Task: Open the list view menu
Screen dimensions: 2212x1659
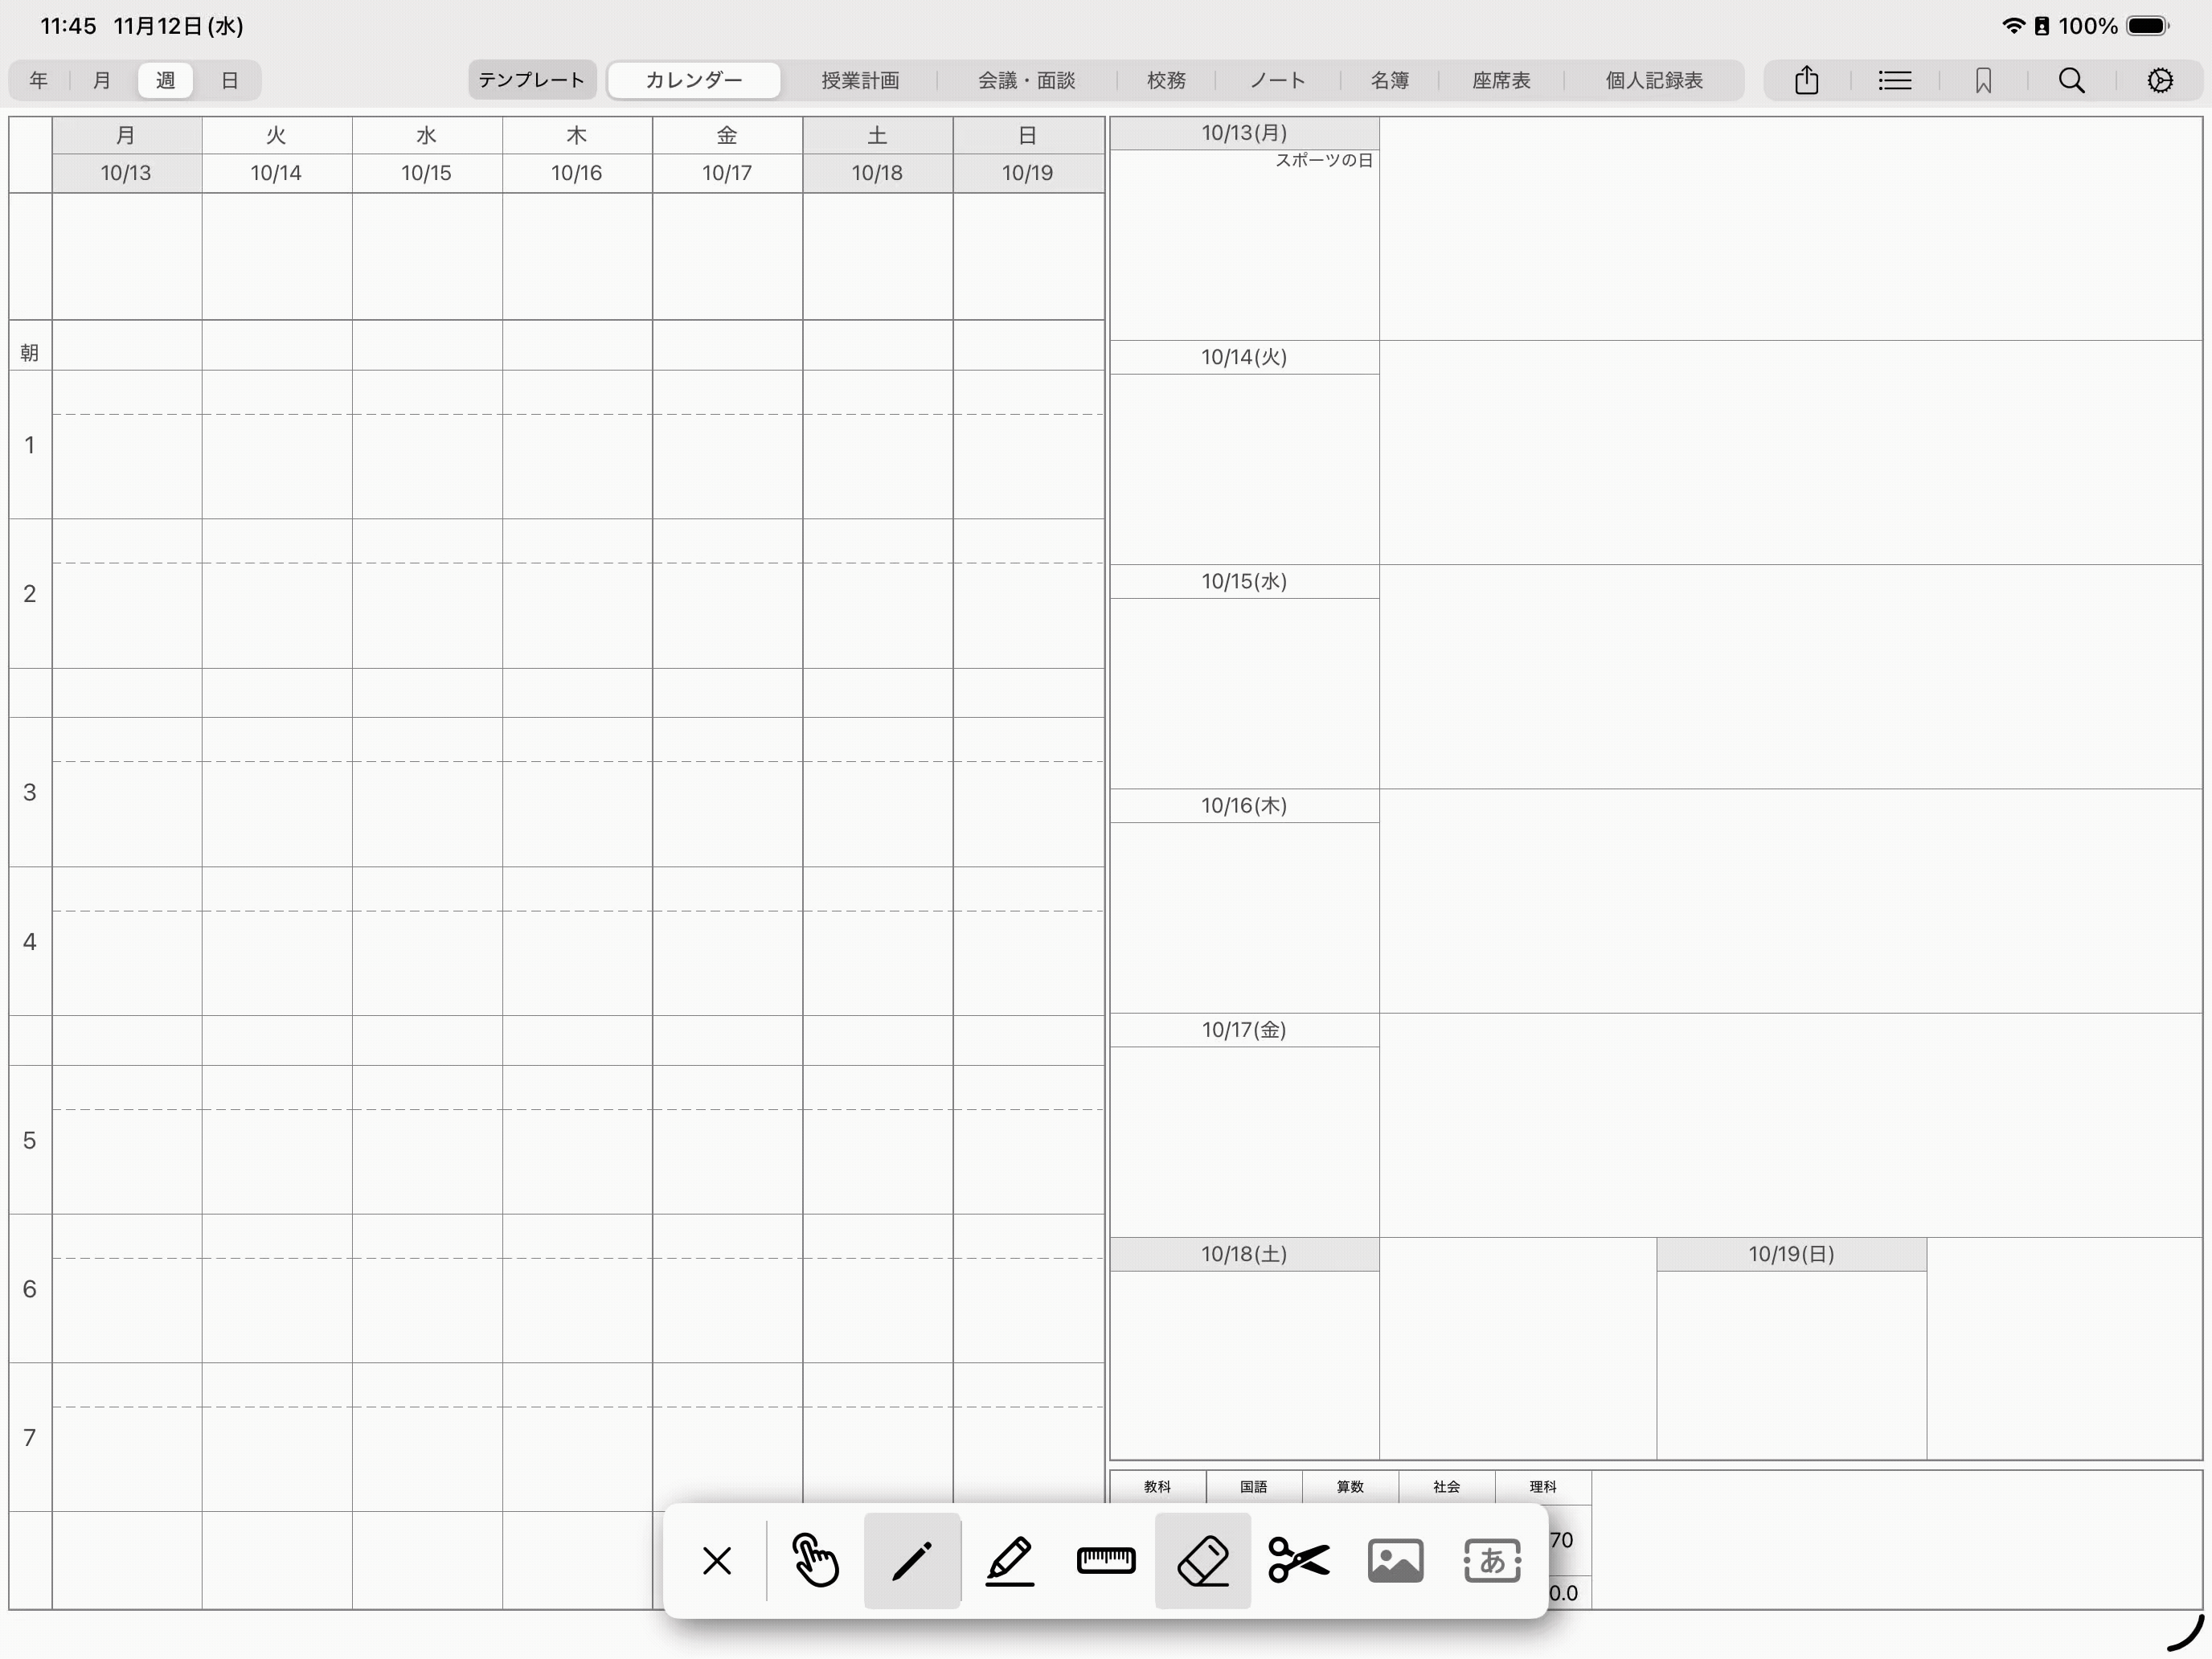Action: (x=1894, y=80)
